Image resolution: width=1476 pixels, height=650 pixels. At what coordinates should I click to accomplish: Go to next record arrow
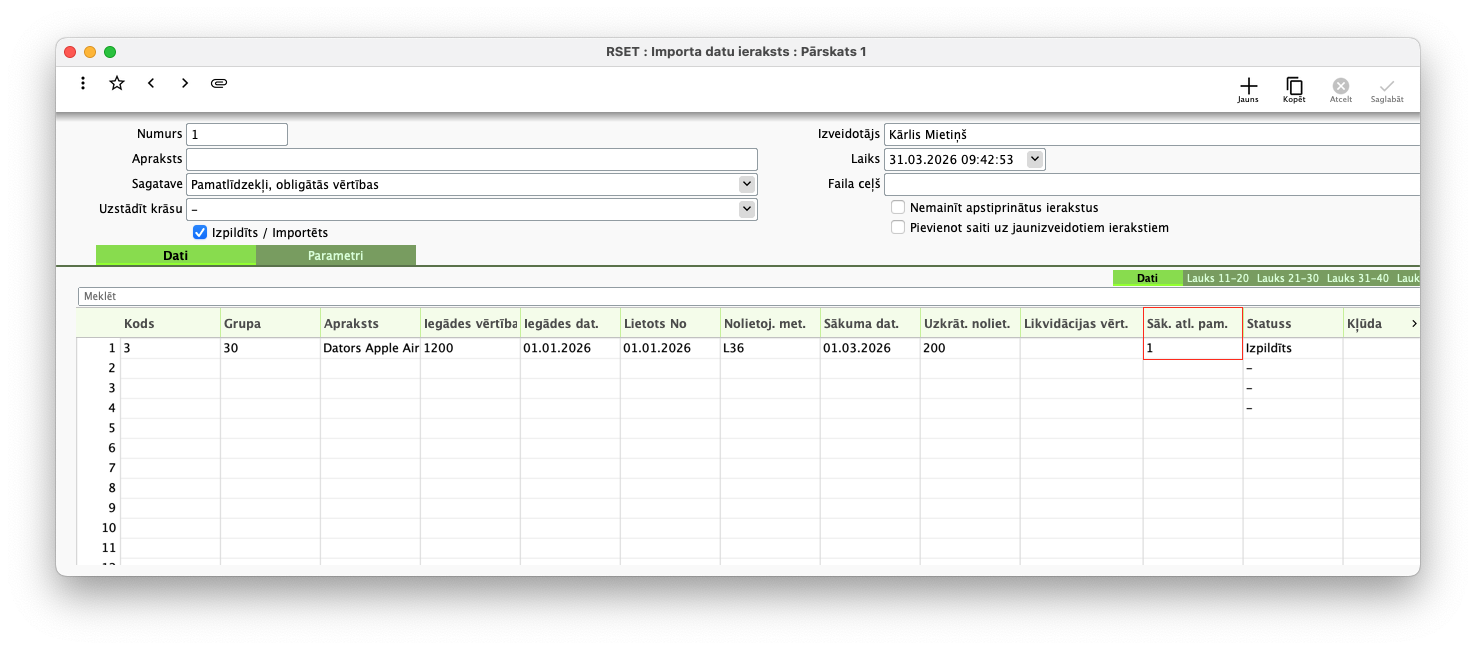coord(185,83)
